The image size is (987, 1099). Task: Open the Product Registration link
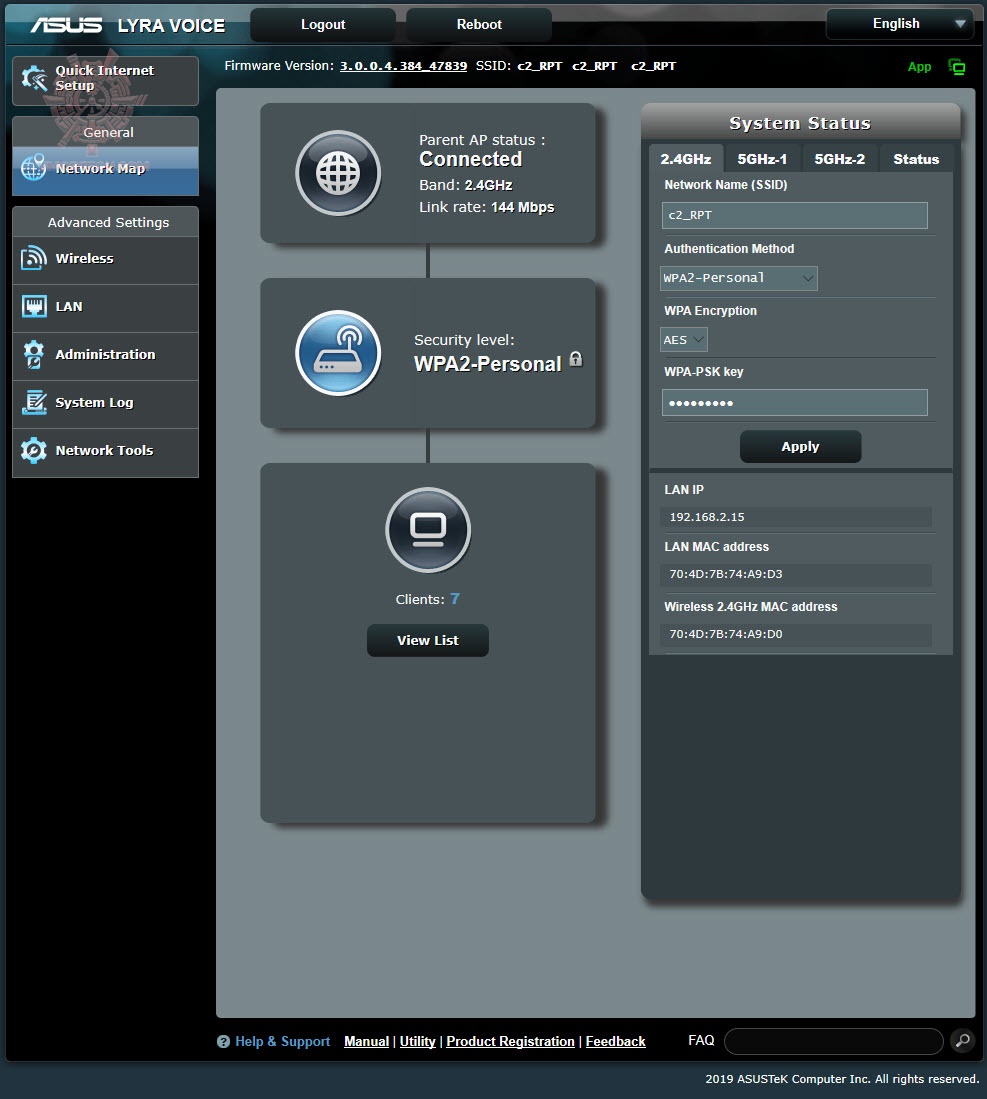(x=510, y=1042)
